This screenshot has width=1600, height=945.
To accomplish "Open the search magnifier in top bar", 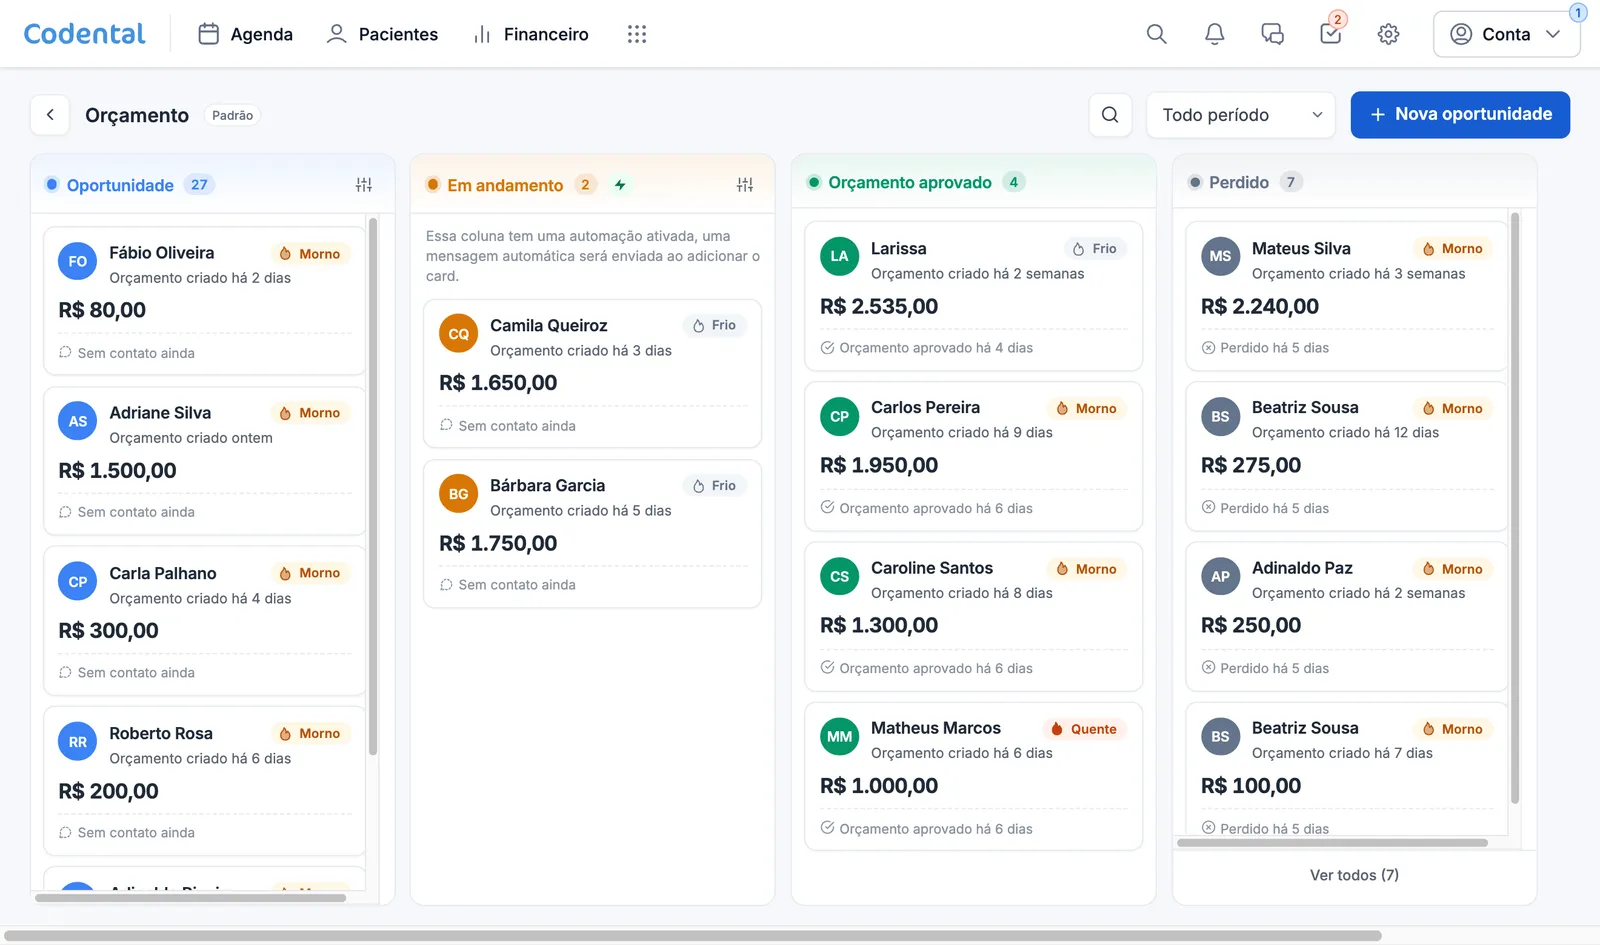I will (1156, 34).
